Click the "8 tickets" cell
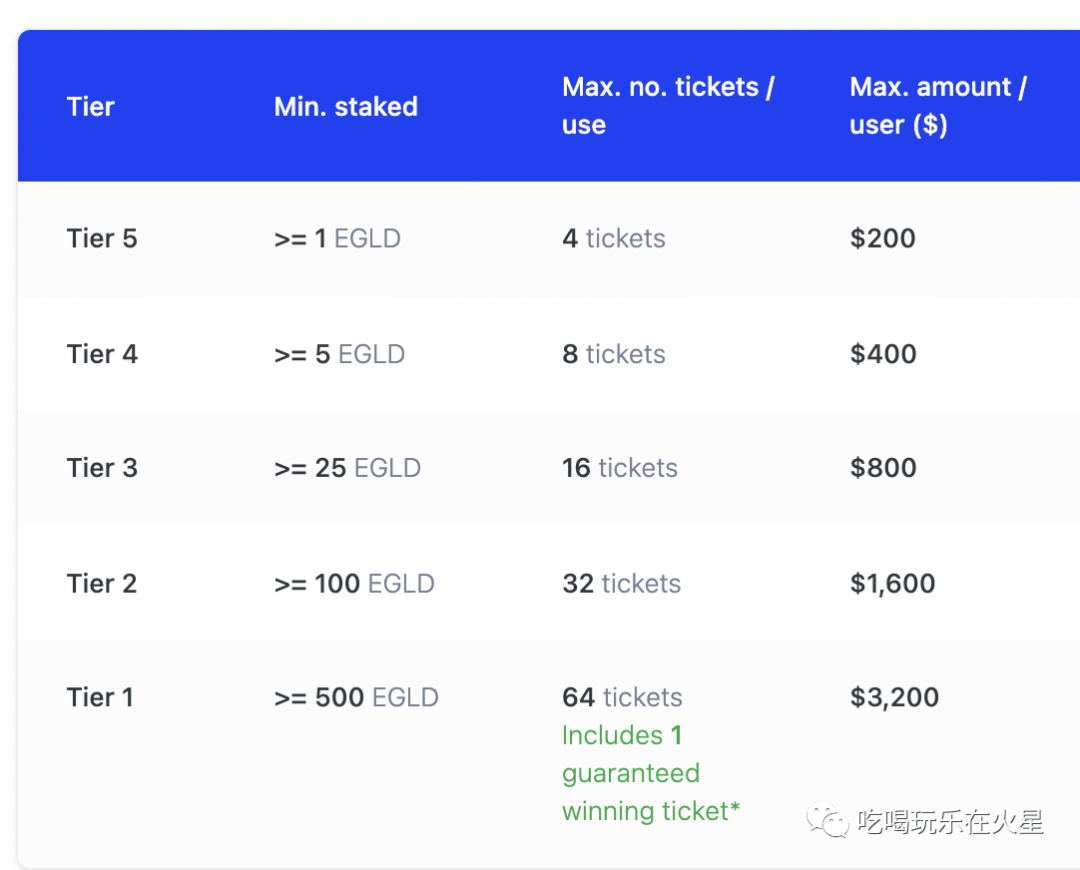The width and height of the screenshot is (1080, 870). tap(614, 354)
